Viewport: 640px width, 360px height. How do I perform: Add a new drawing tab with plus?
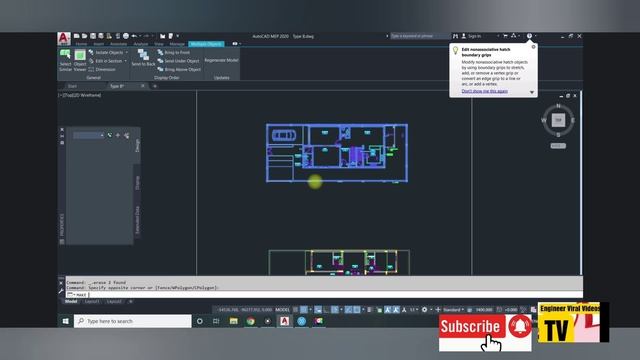click(x=155, y=86)
